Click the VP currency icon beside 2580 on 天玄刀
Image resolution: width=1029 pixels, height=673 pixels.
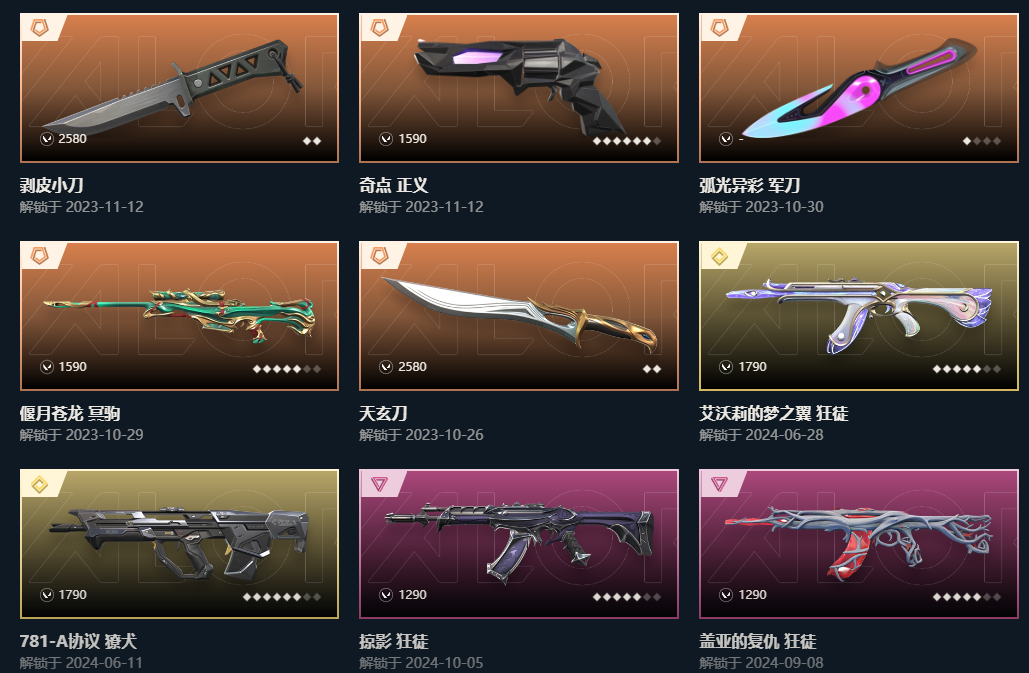(386, 367)
